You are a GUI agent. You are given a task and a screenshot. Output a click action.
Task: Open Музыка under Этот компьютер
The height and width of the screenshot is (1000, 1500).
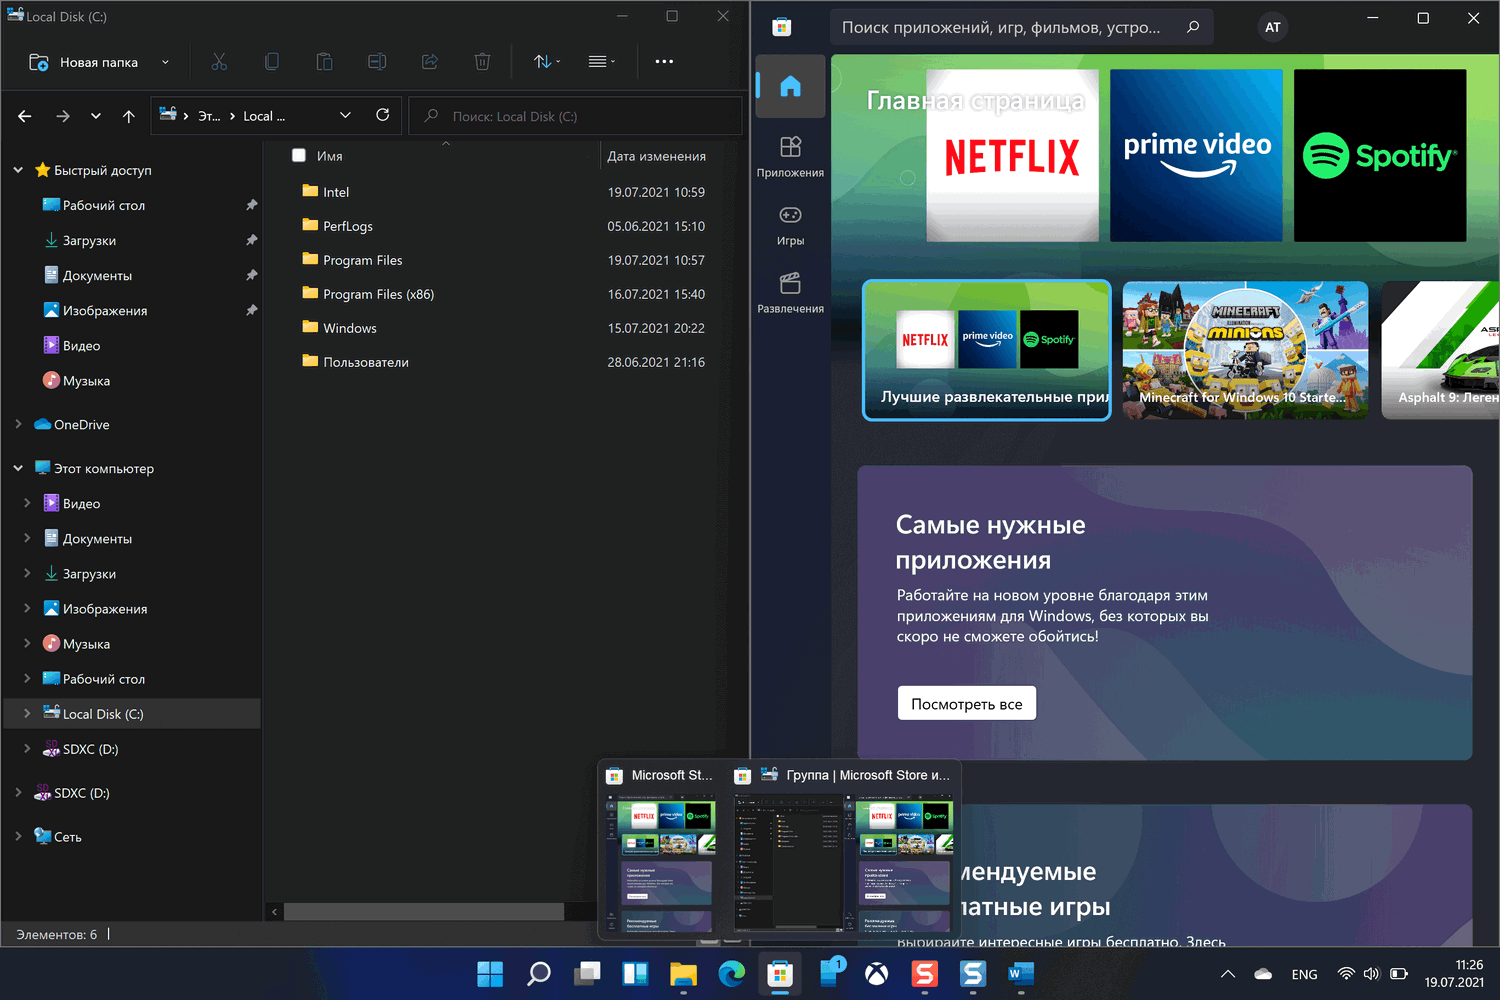tap(86, 644)
